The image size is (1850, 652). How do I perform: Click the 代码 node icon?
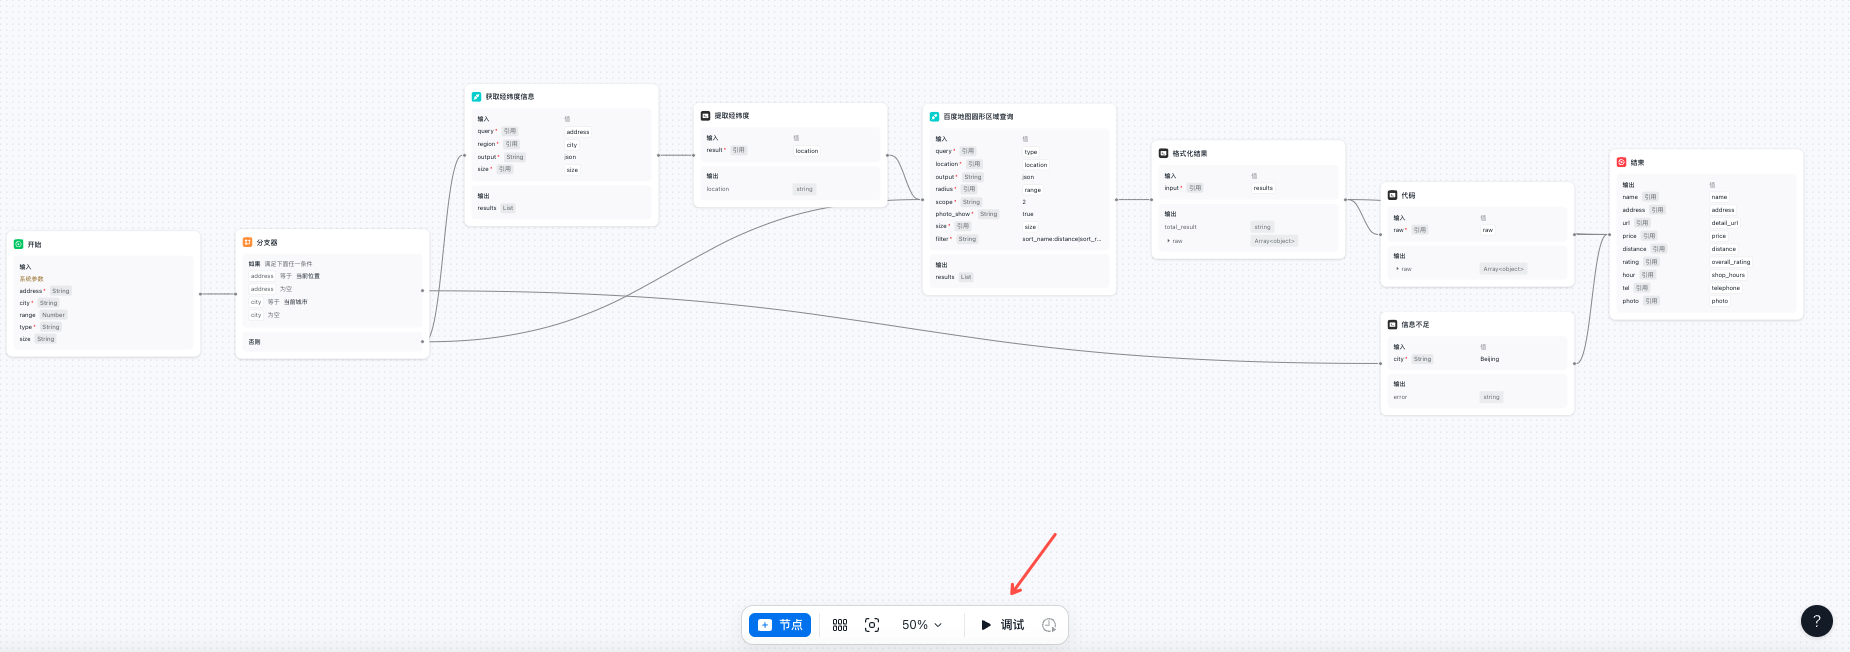coord(1392,196)
